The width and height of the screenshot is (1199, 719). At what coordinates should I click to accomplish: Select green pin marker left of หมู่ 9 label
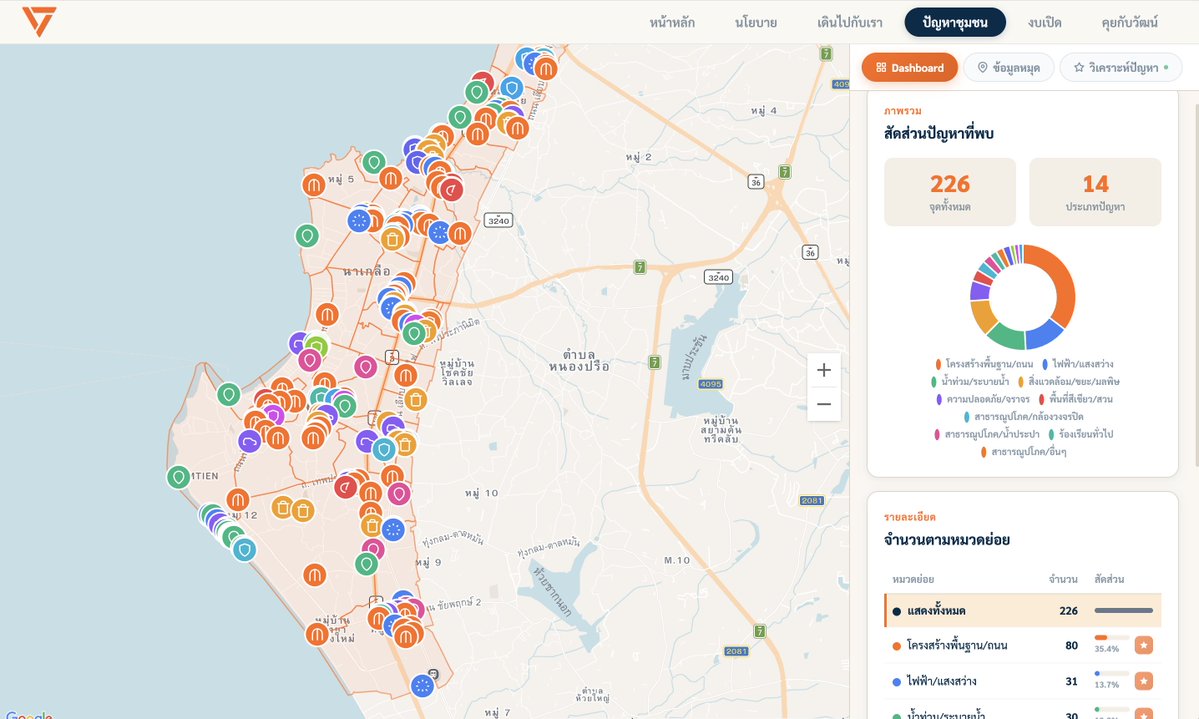366,564
